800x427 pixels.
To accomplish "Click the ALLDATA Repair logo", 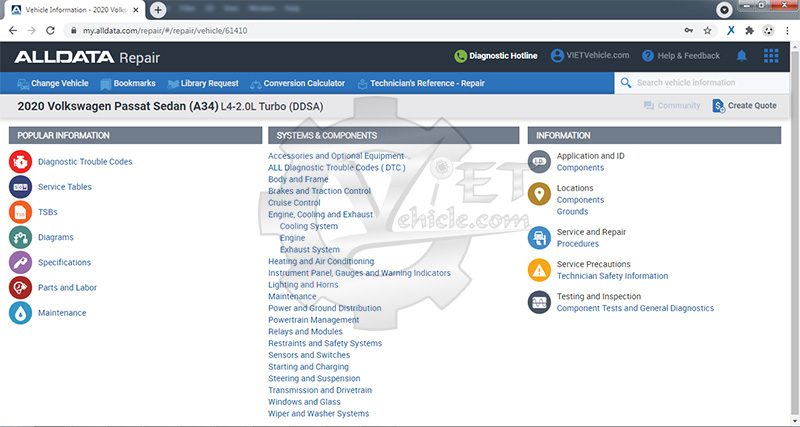I will click(x=87, y=57).
